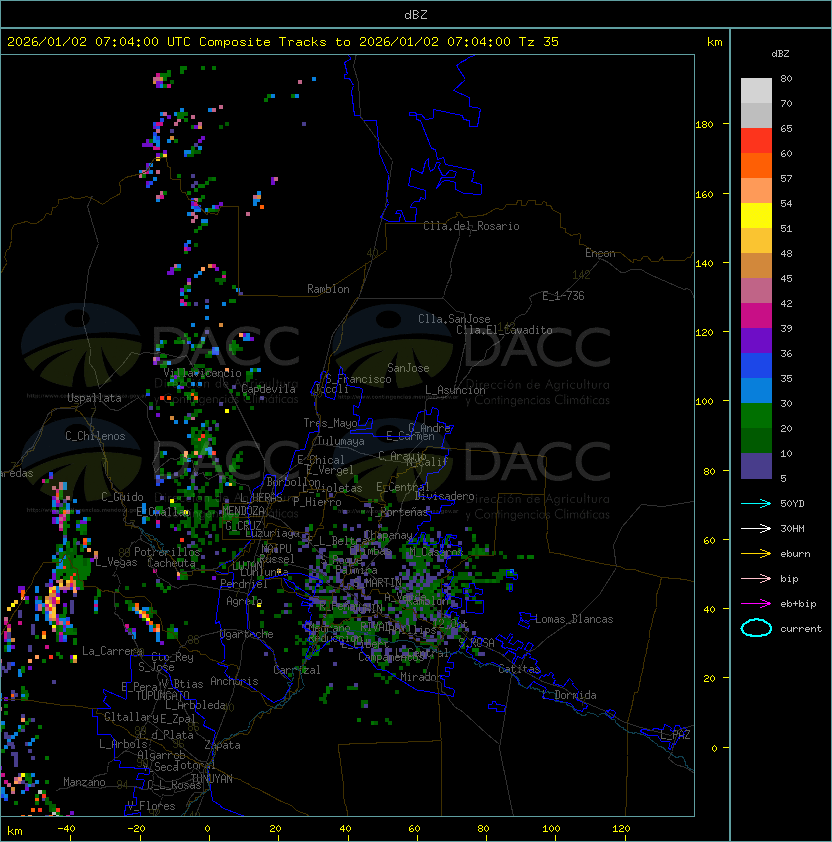Click the 'V_Flores' map label
This screenshot has width=832, height=842.
point(151,806)
